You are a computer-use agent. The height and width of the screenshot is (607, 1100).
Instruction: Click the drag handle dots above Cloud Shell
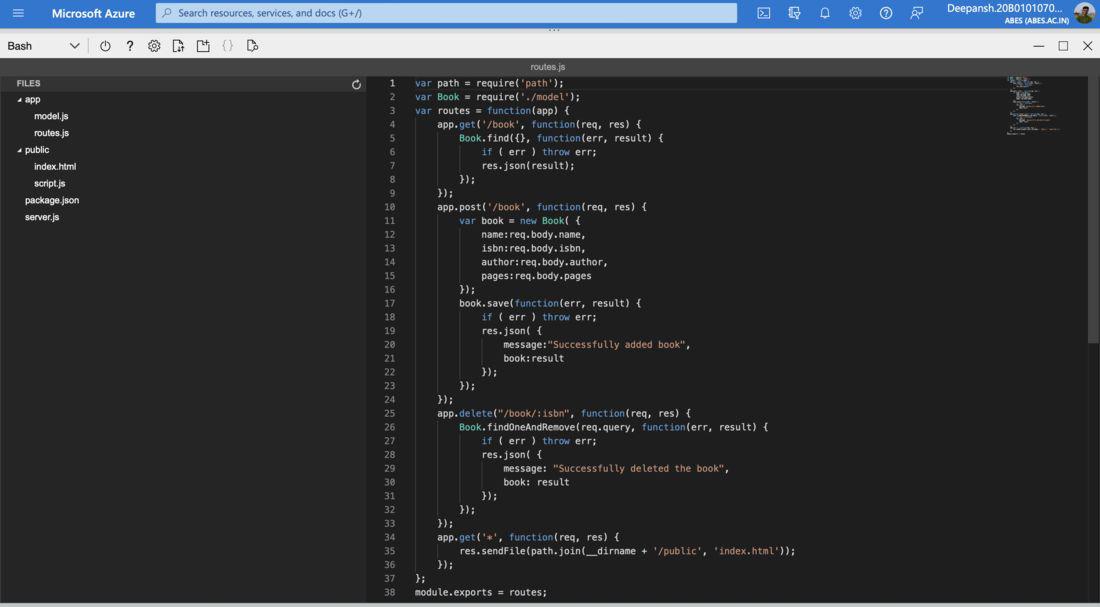pos(554,31)
